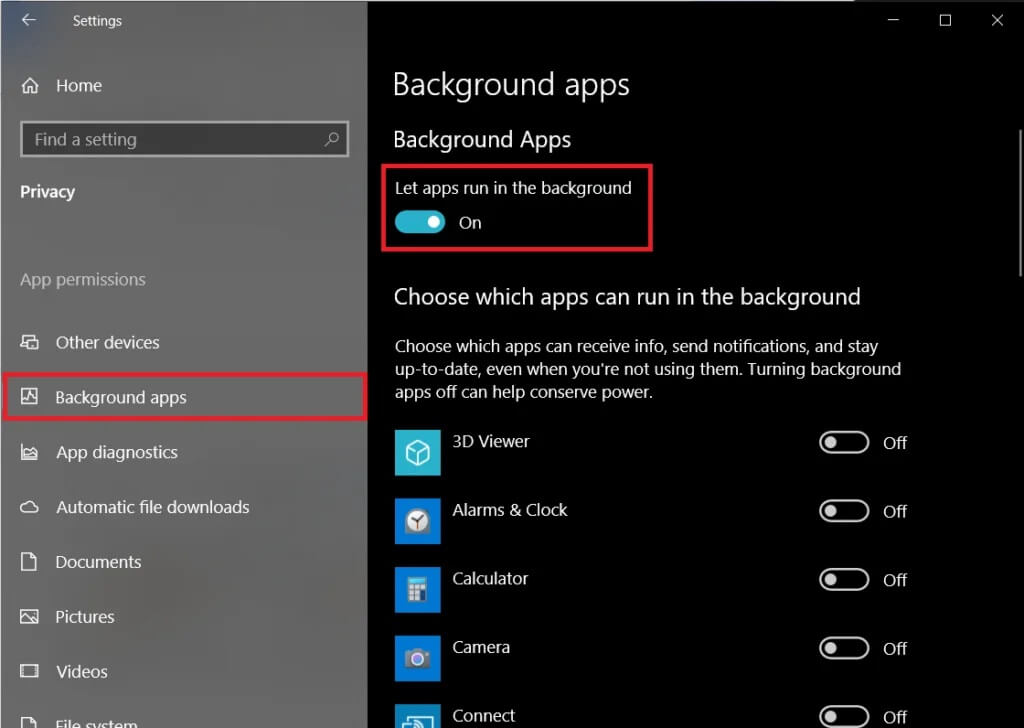Image resolution: width=1024 pixels, height=728 pixels.
Task: Enable the 3D Viewer background toggle
Action: point(843,443)
